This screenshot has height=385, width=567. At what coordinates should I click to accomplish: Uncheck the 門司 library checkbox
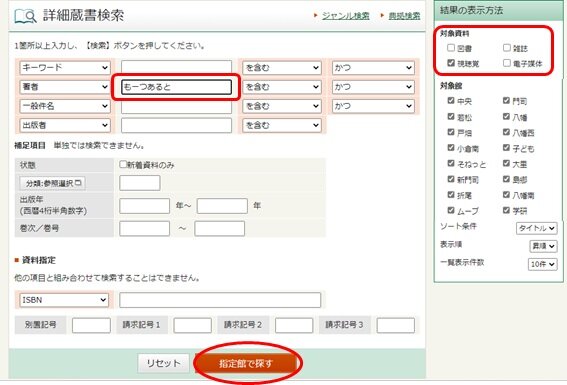(x=506, y=100)
